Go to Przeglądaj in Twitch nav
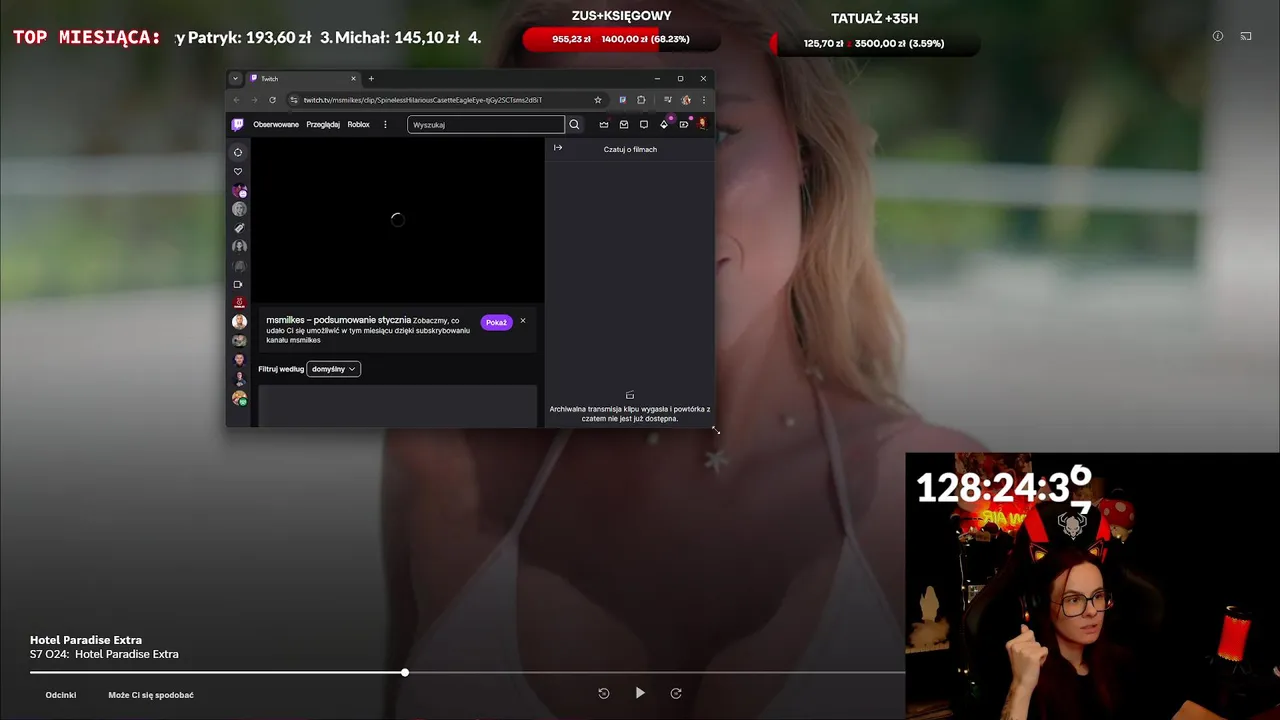This screenshot has height=720, width=1280. point(323,125)
